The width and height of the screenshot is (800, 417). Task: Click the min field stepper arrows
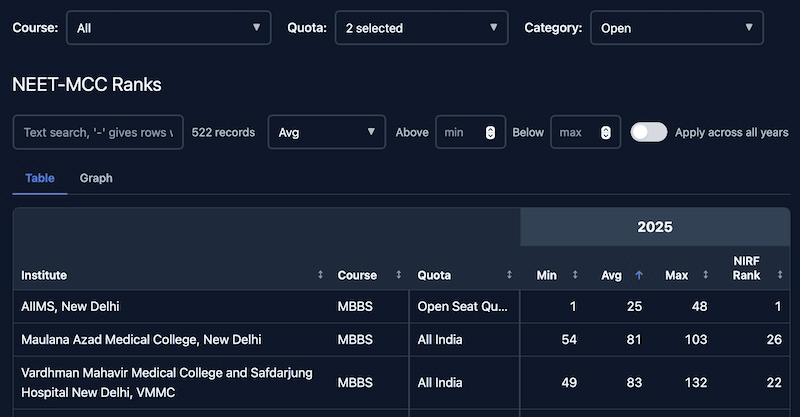coord(490,132)
